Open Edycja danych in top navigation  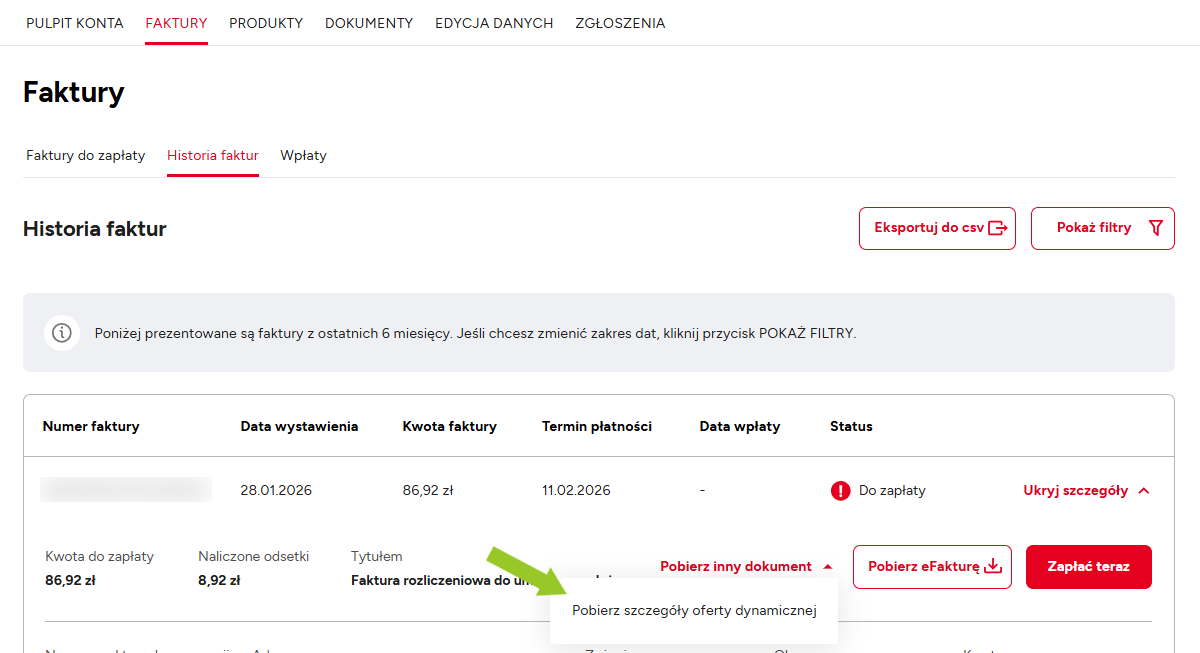494,23
